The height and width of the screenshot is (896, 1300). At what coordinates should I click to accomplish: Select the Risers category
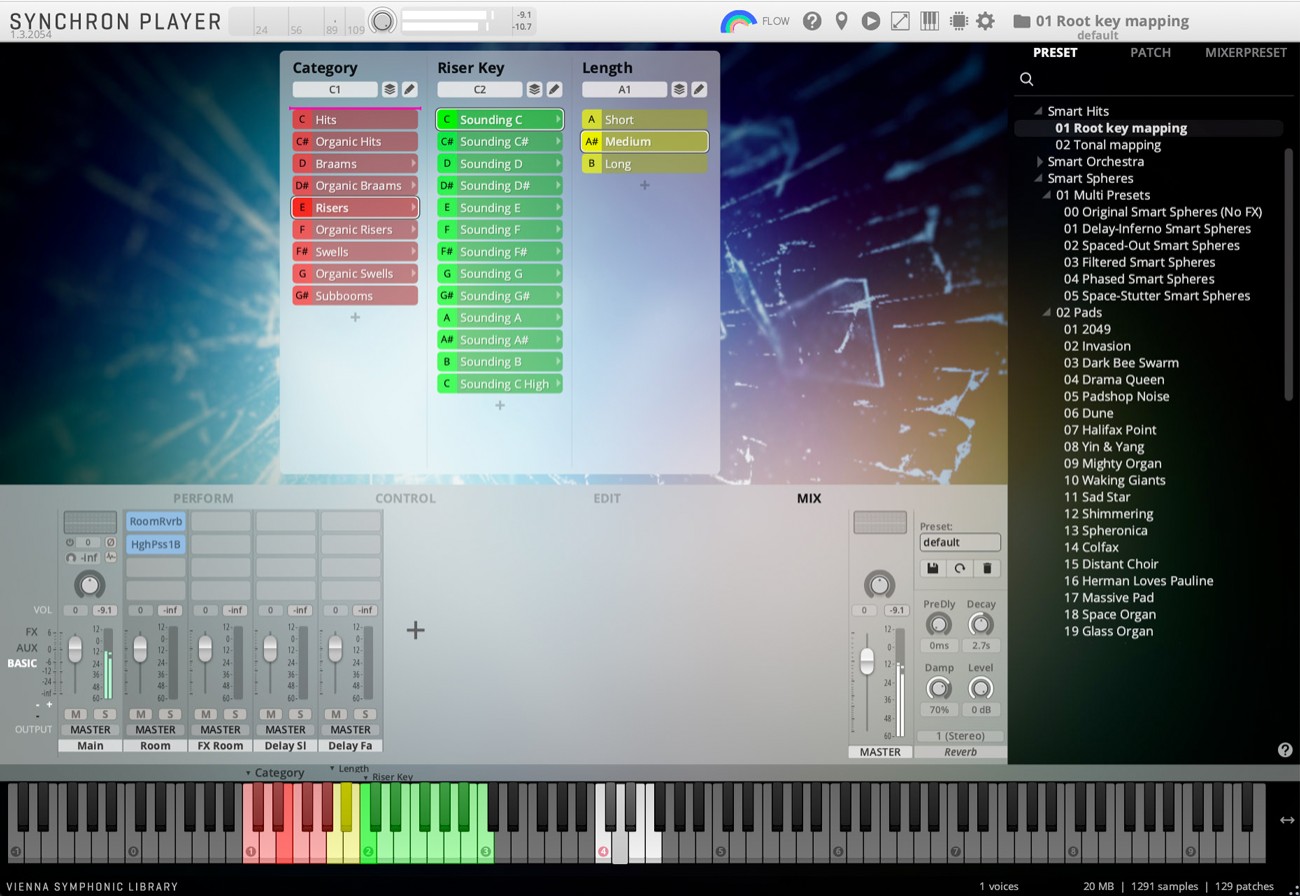(x=355, y=207)
